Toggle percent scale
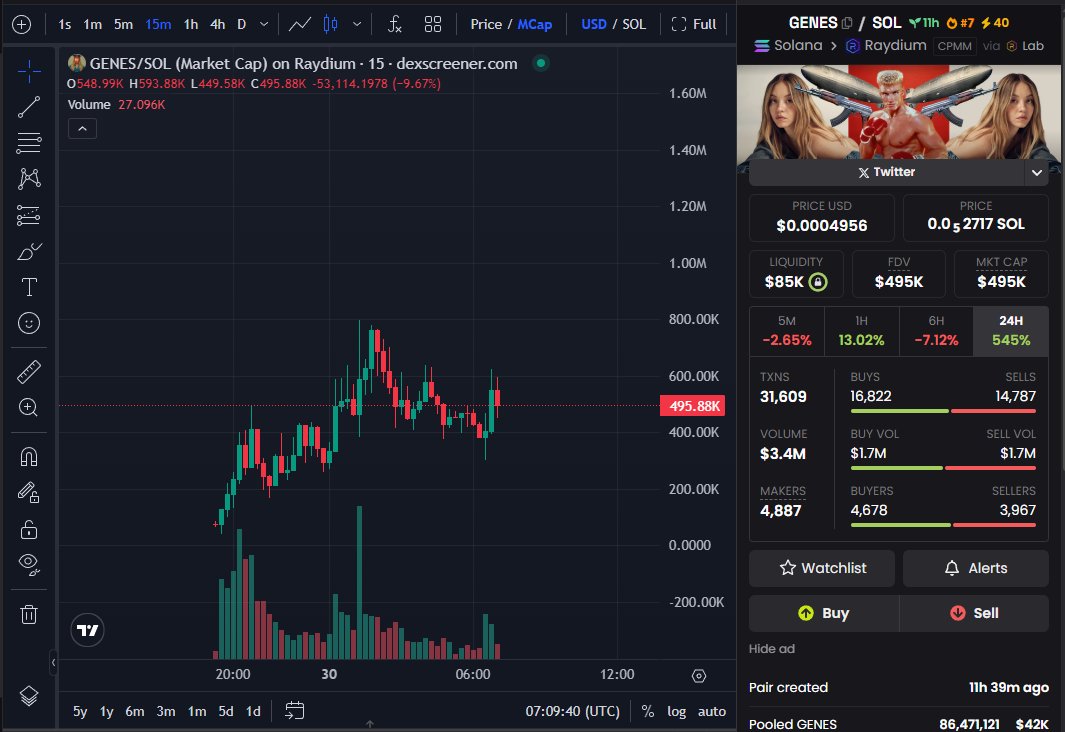1065x732 pixels. (648, 711)
